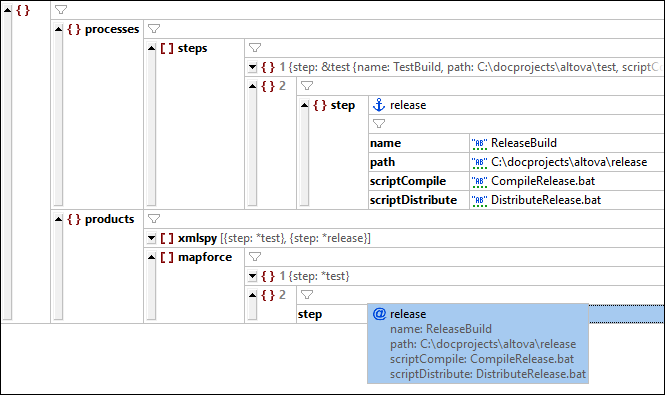This screenshot has width=665, height=395.
Task: Select the scriptDistribute key cell
Action: click(419, 200)
